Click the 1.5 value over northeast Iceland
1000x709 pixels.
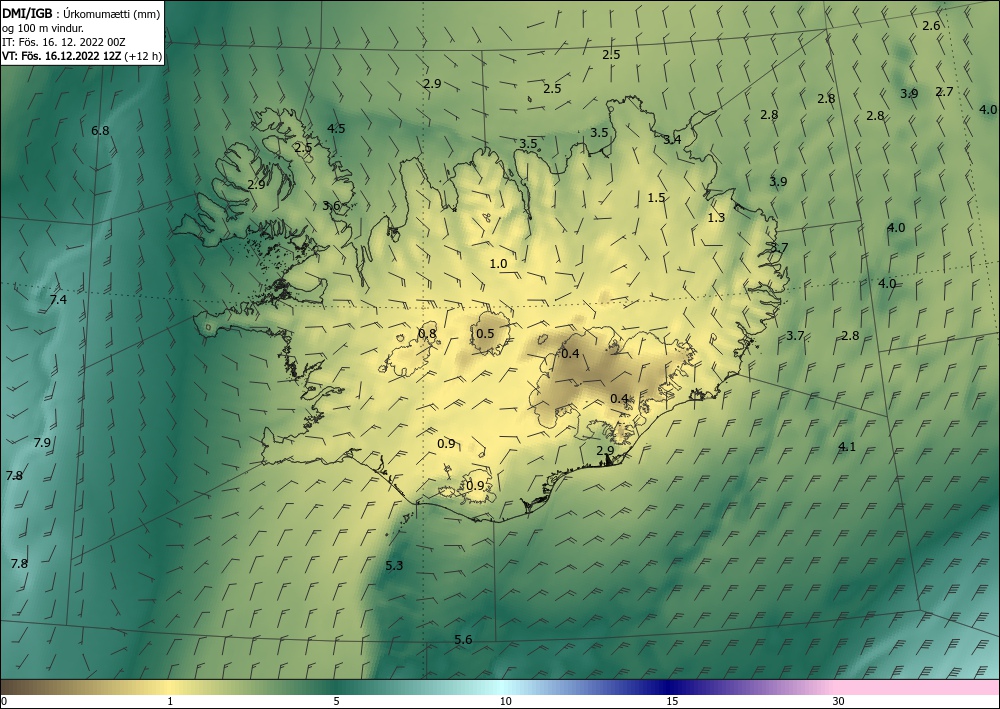coord(656,198)
